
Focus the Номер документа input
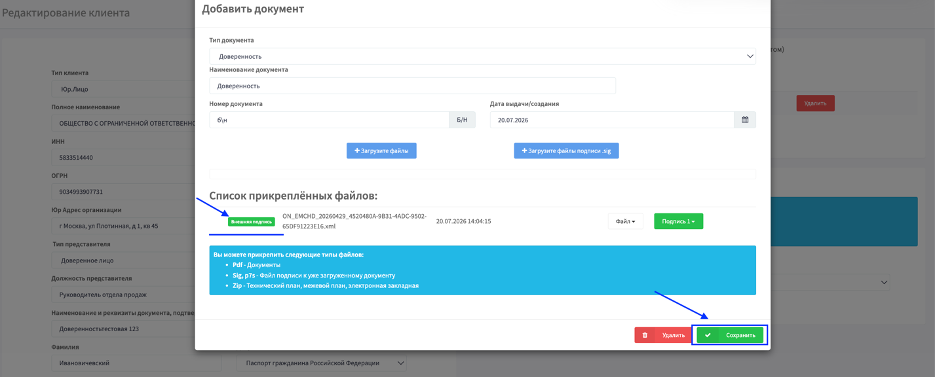coord(329,119)
